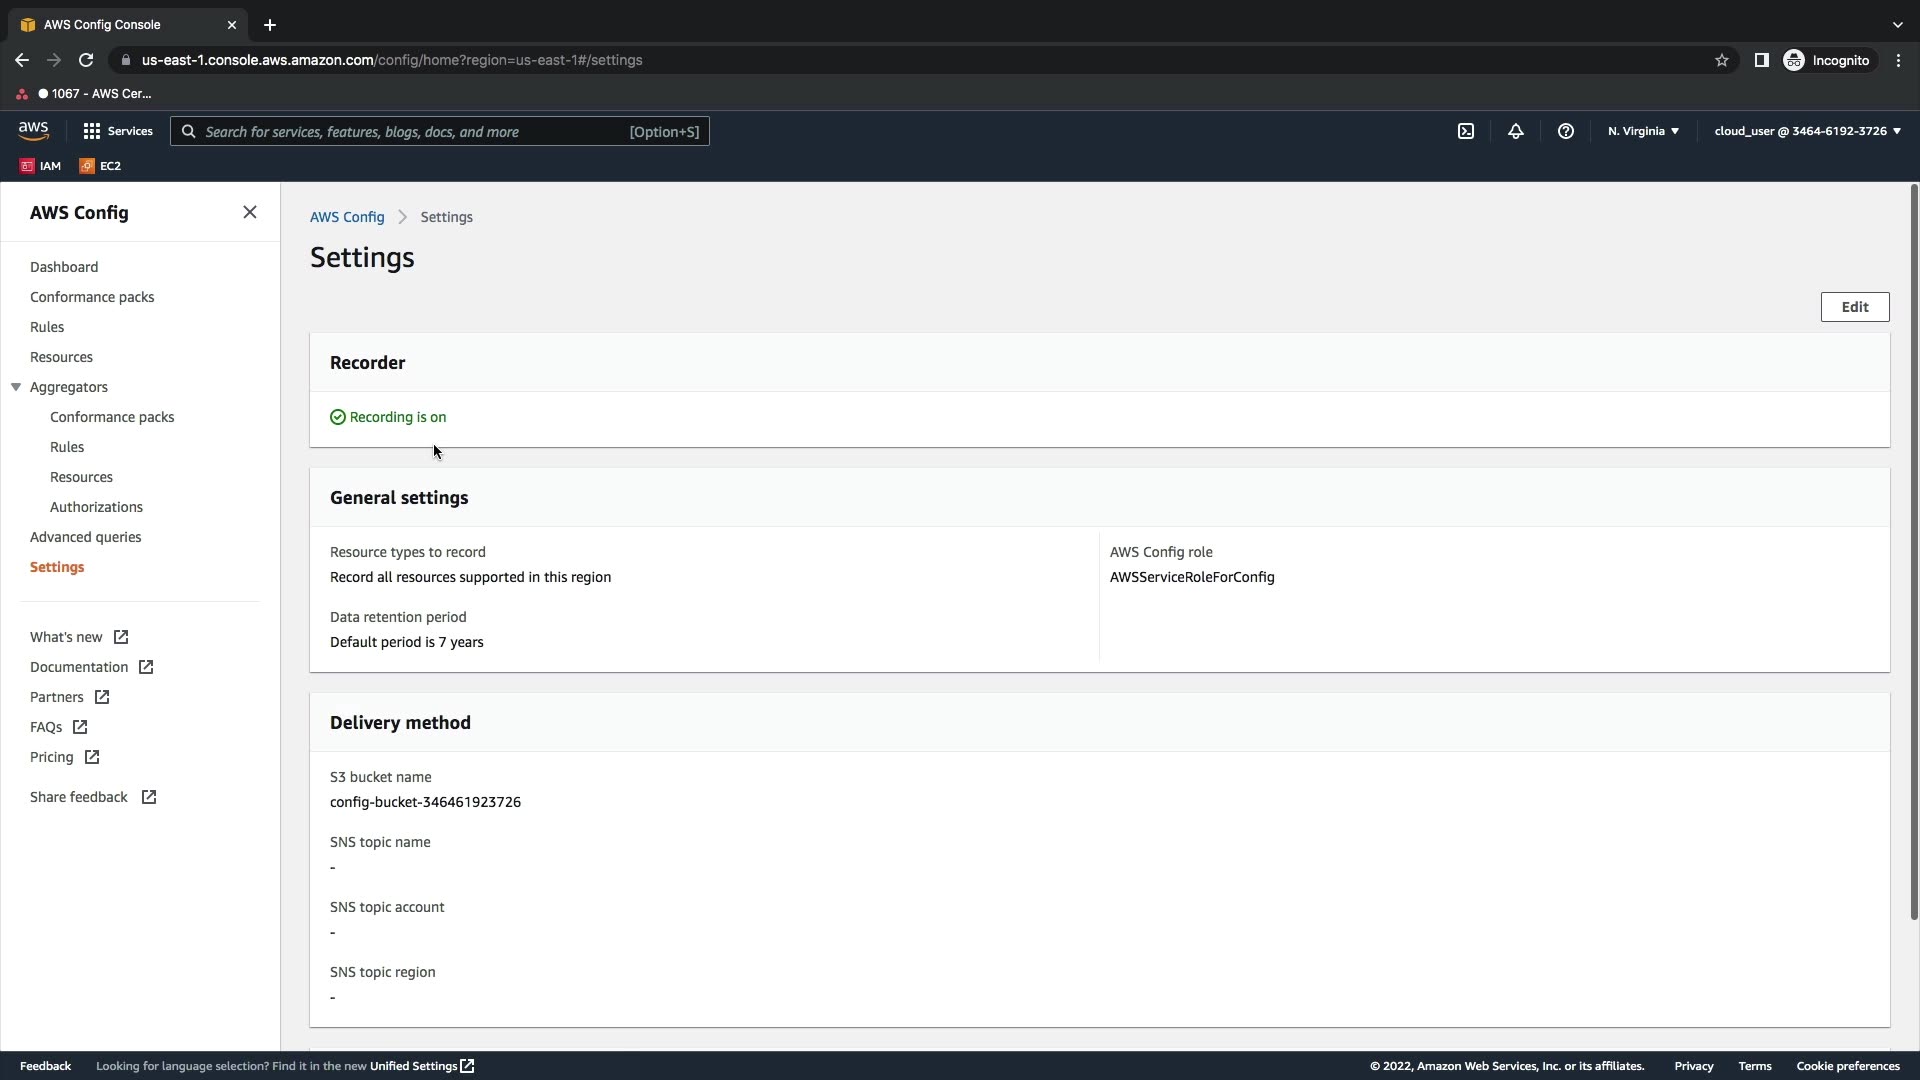Image resolution: width=1920 pixels, height=1080 pixels.
Task: Click the notifications bell icon
Action: click(x=1516, y=131)
